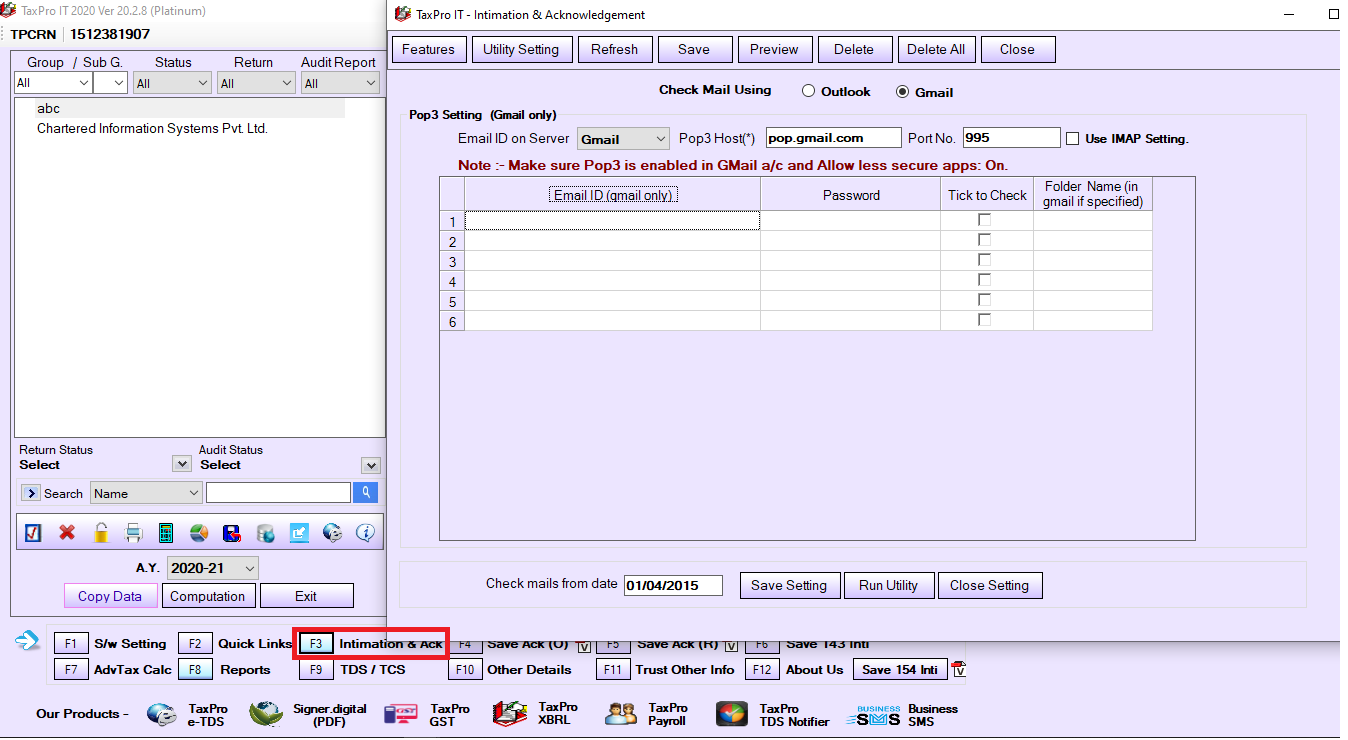This screenshot has width=1348, height=740.
Task: Click the Utility Setting button
Action: [521, 49]
